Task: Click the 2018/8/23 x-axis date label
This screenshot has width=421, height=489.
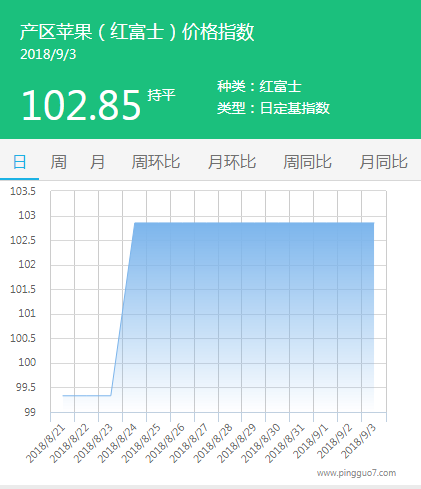Action: tap(94, 443)
